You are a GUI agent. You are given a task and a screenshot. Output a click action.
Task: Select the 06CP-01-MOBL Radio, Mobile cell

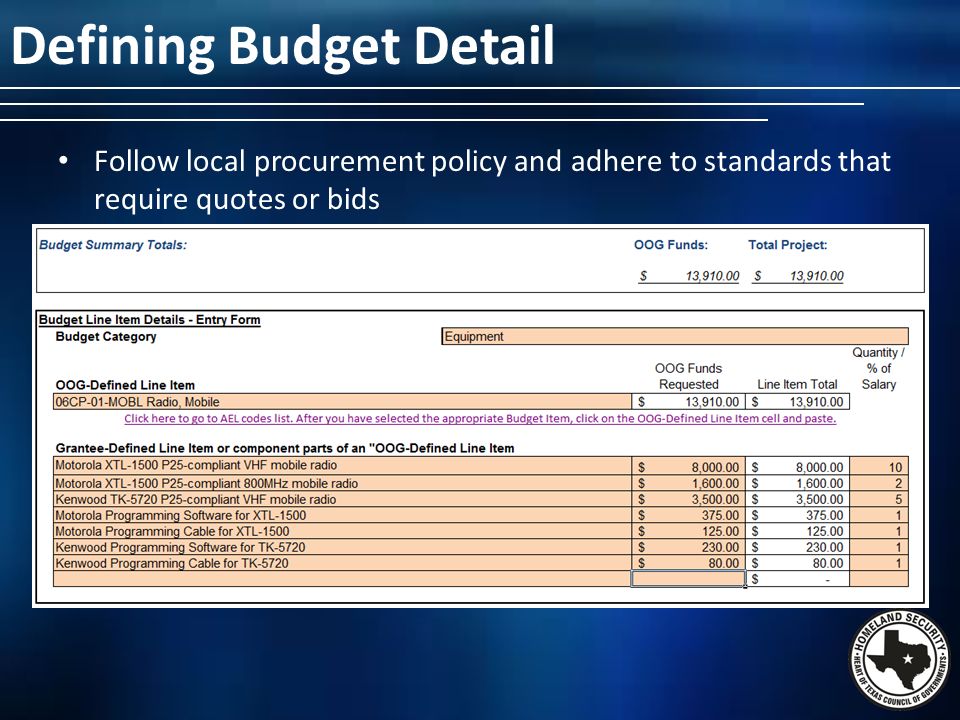pyautogui.click(x=342, y=402)
